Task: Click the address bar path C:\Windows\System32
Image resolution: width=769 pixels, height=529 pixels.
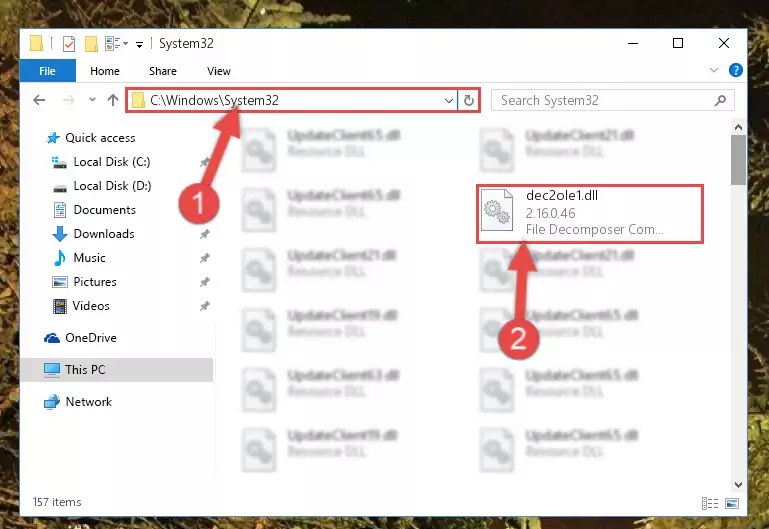Action: pos(214,101)
